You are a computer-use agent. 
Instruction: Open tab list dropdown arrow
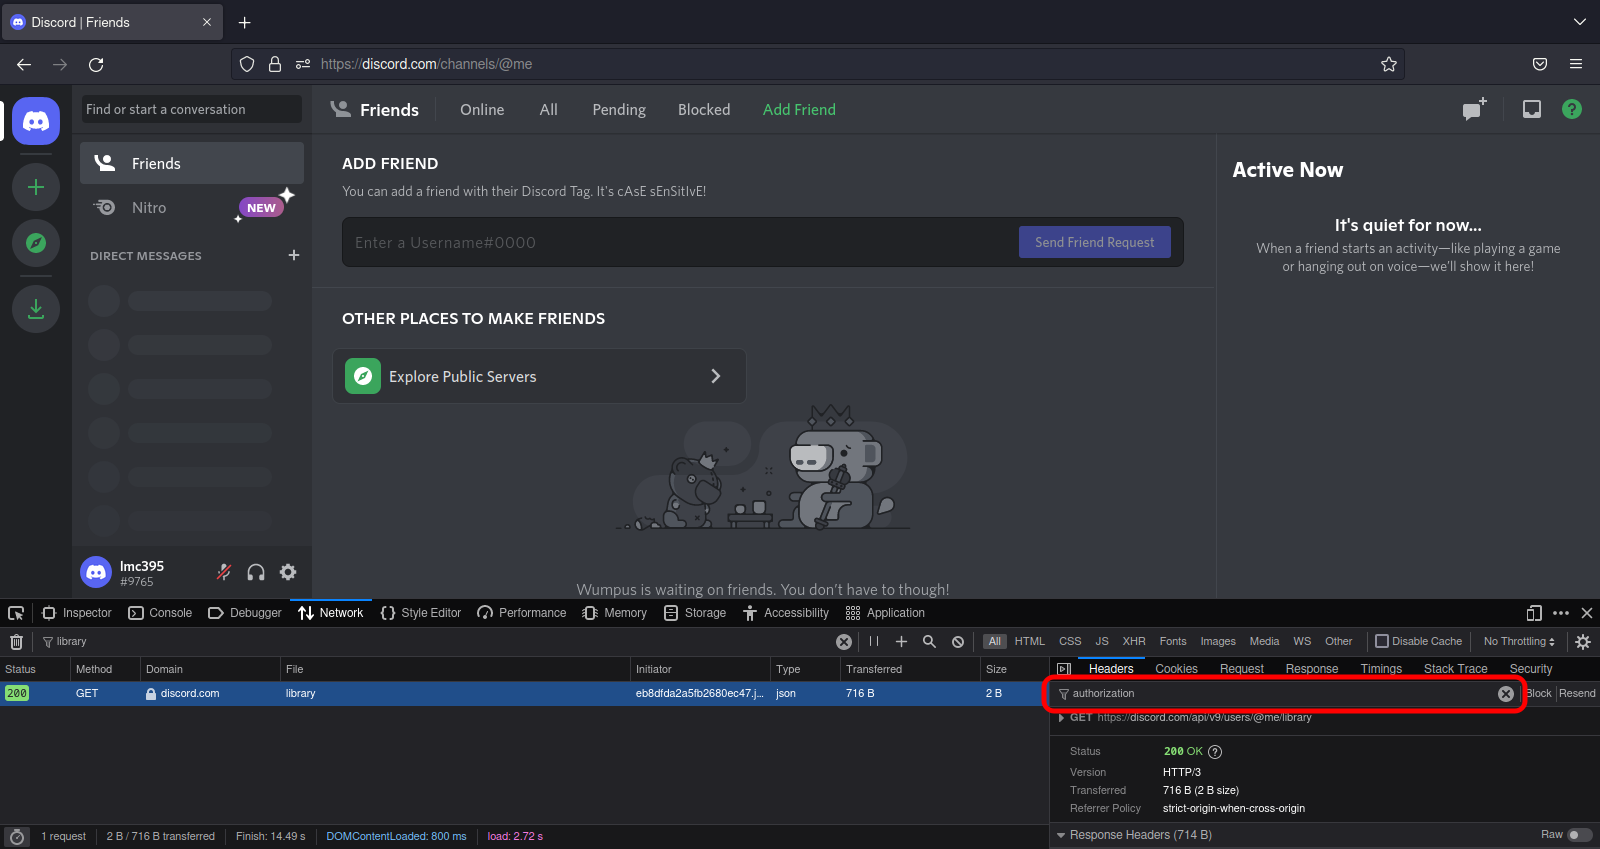pos(1580,22)
